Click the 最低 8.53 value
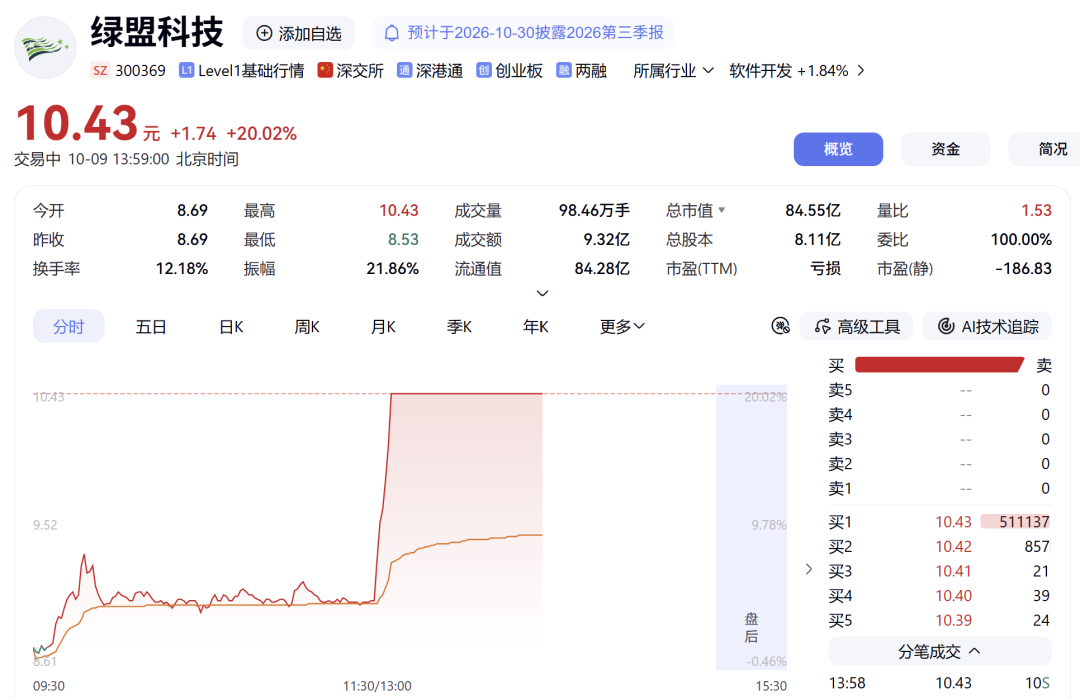This screenshot has width=1080, height=699. pos(403,239)
